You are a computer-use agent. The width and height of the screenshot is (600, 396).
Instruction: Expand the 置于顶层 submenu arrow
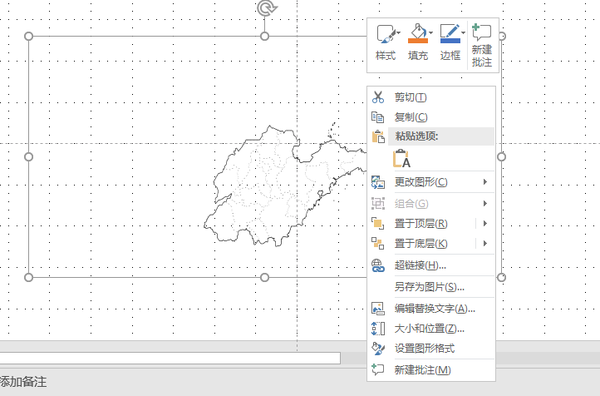click(x=485, y=223)
